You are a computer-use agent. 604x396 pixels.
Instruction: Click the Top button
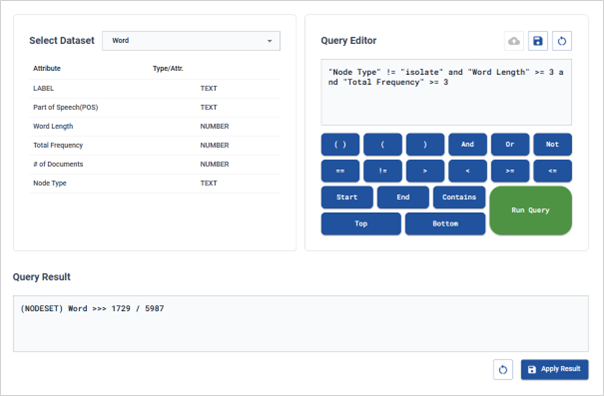pos(361,224)
